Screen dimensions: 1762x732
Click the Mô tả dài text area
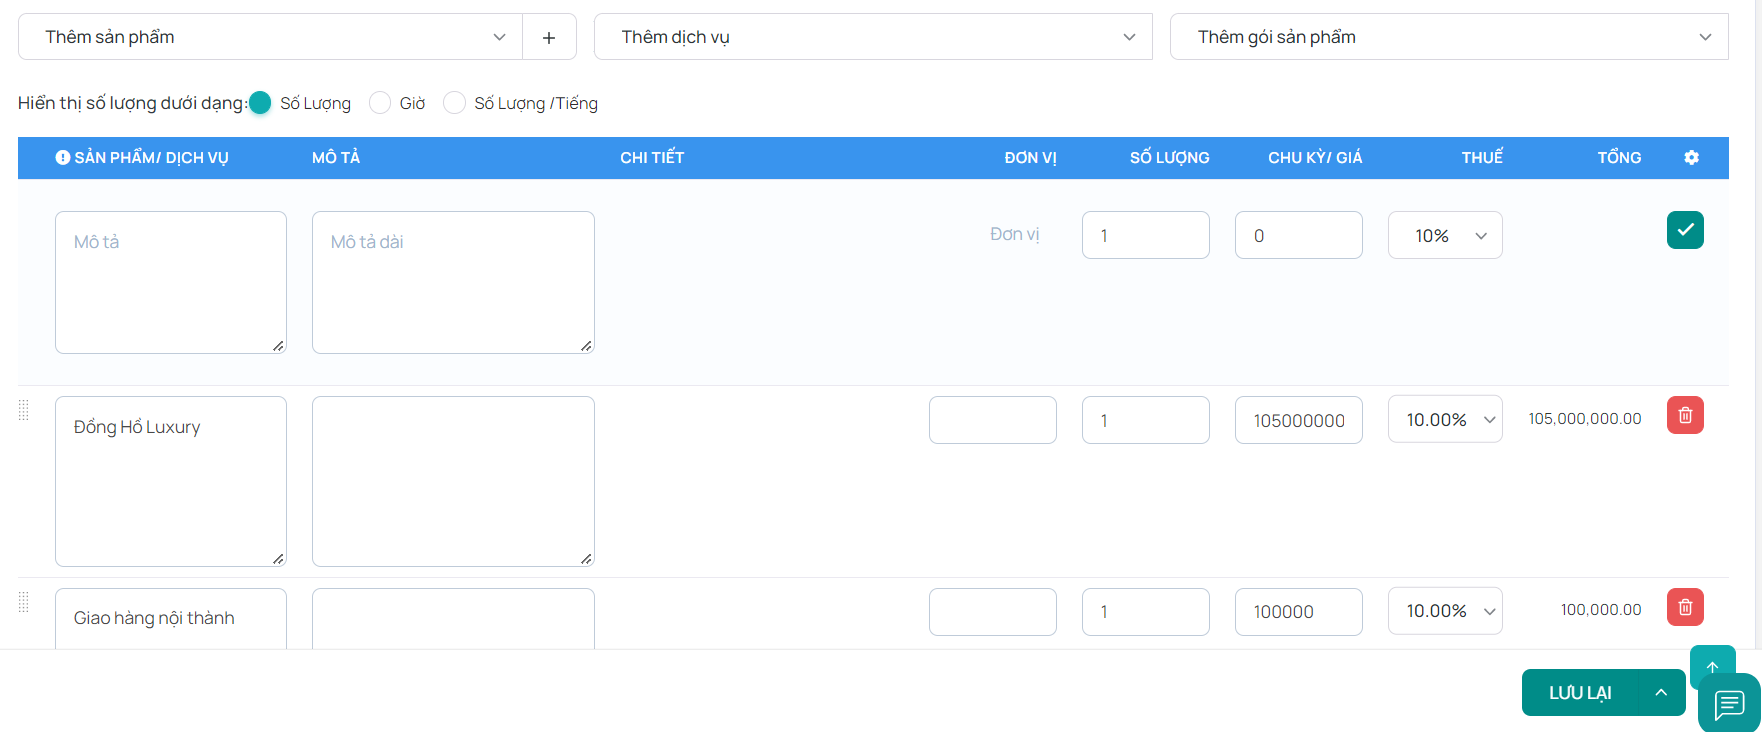(x=453, y=282)
